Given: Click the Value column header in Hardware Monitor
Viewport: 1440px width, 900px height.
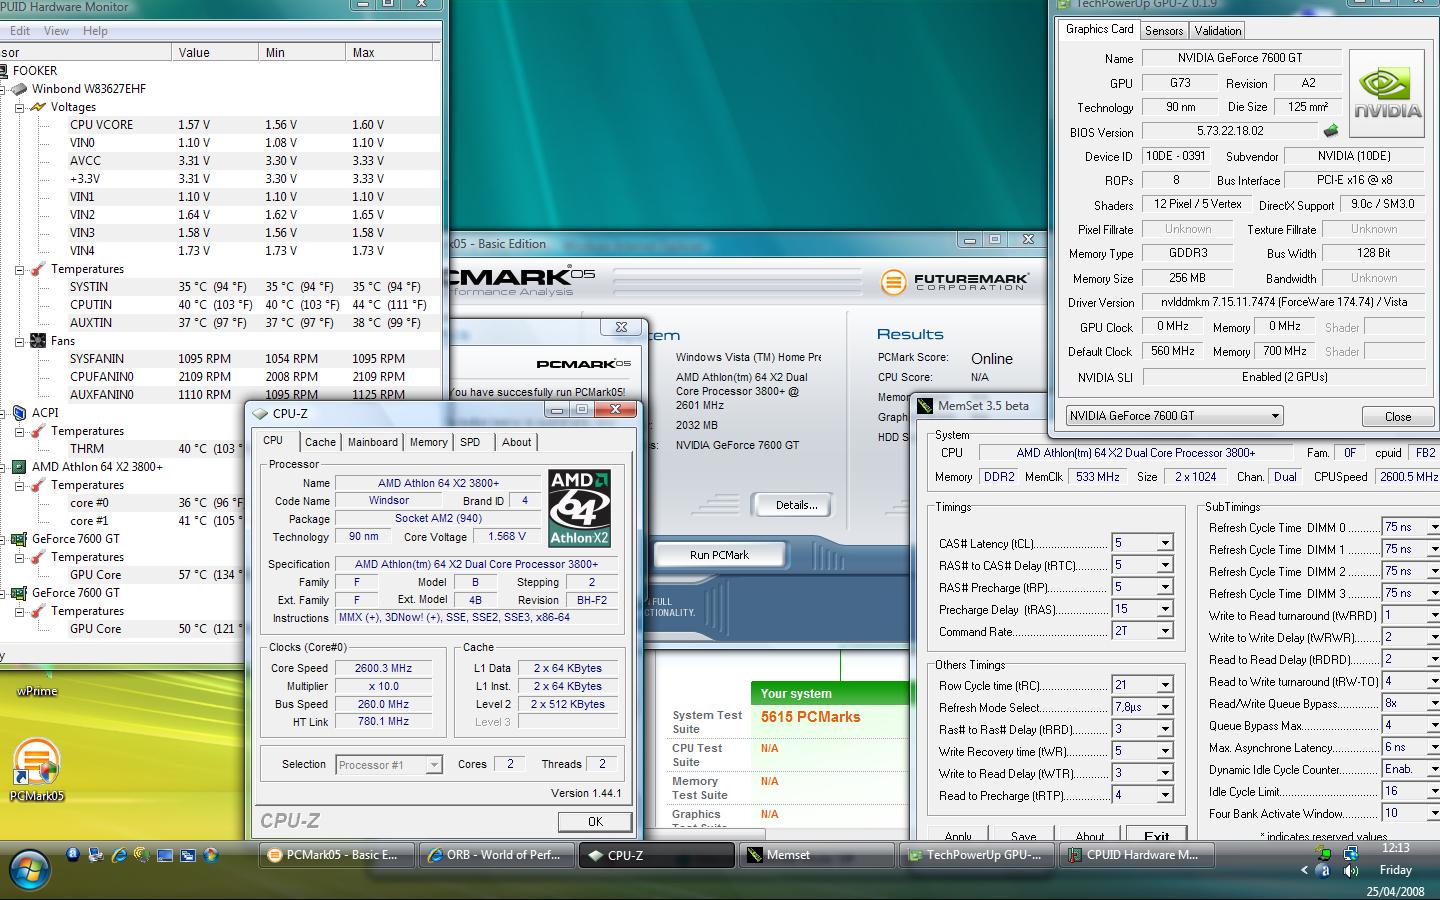Looking at the screenshot, I should (x=215, y=52).
